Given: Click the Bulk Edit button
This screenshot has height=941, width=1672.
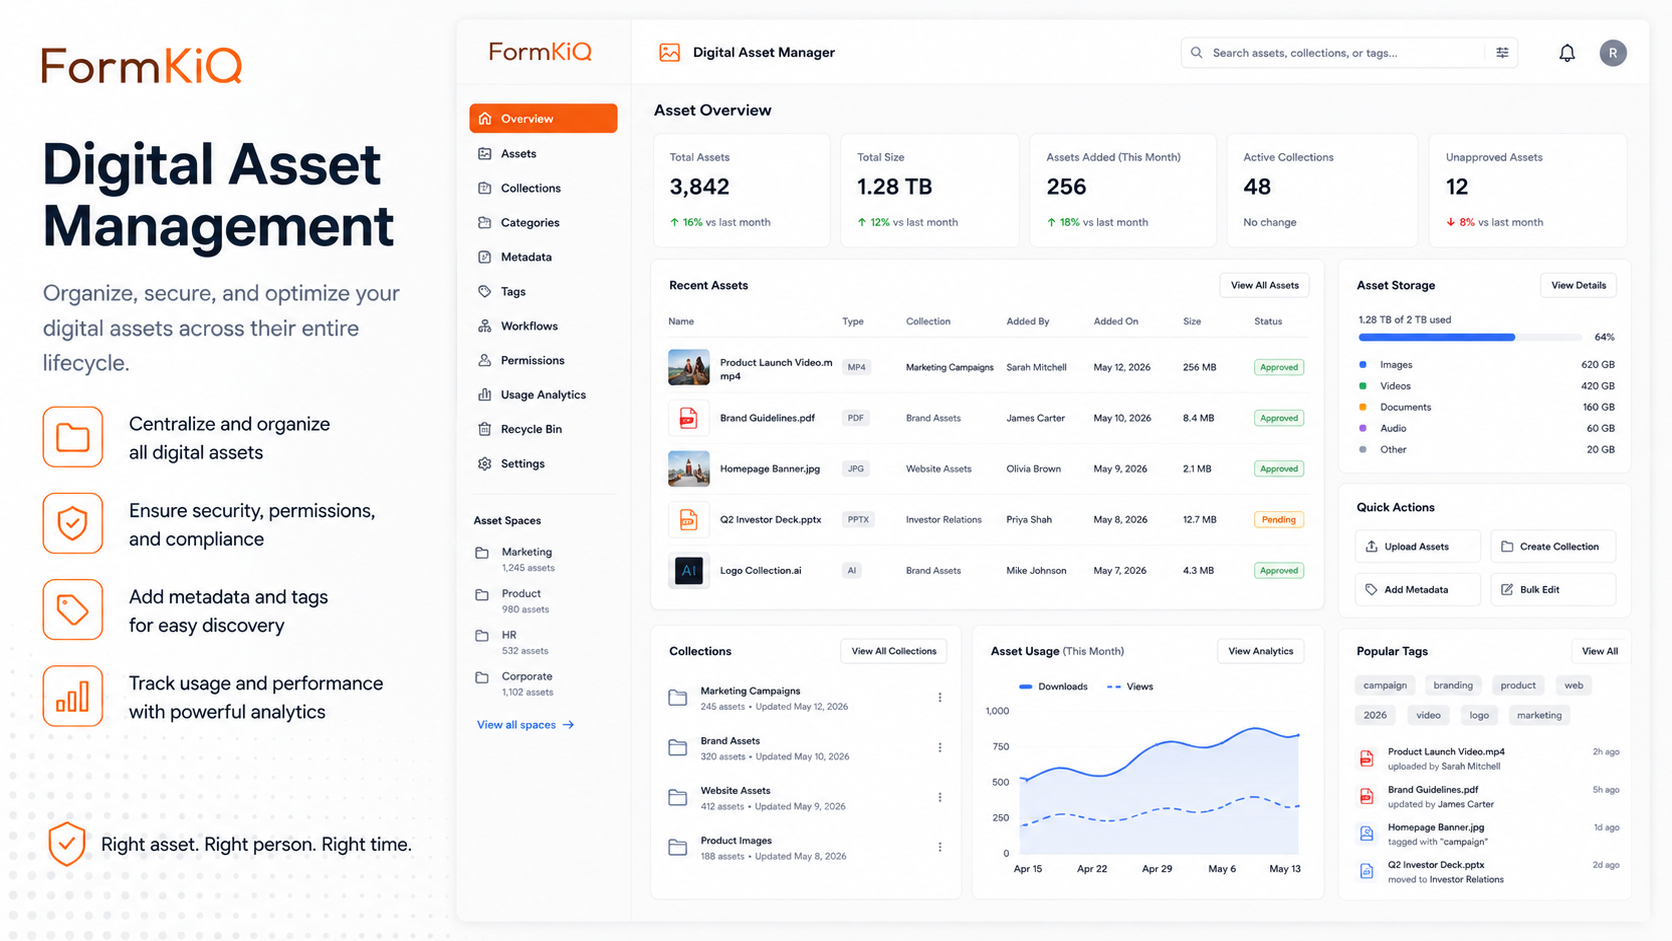Looking at the screenshot, I should [x=1553, y=589].
